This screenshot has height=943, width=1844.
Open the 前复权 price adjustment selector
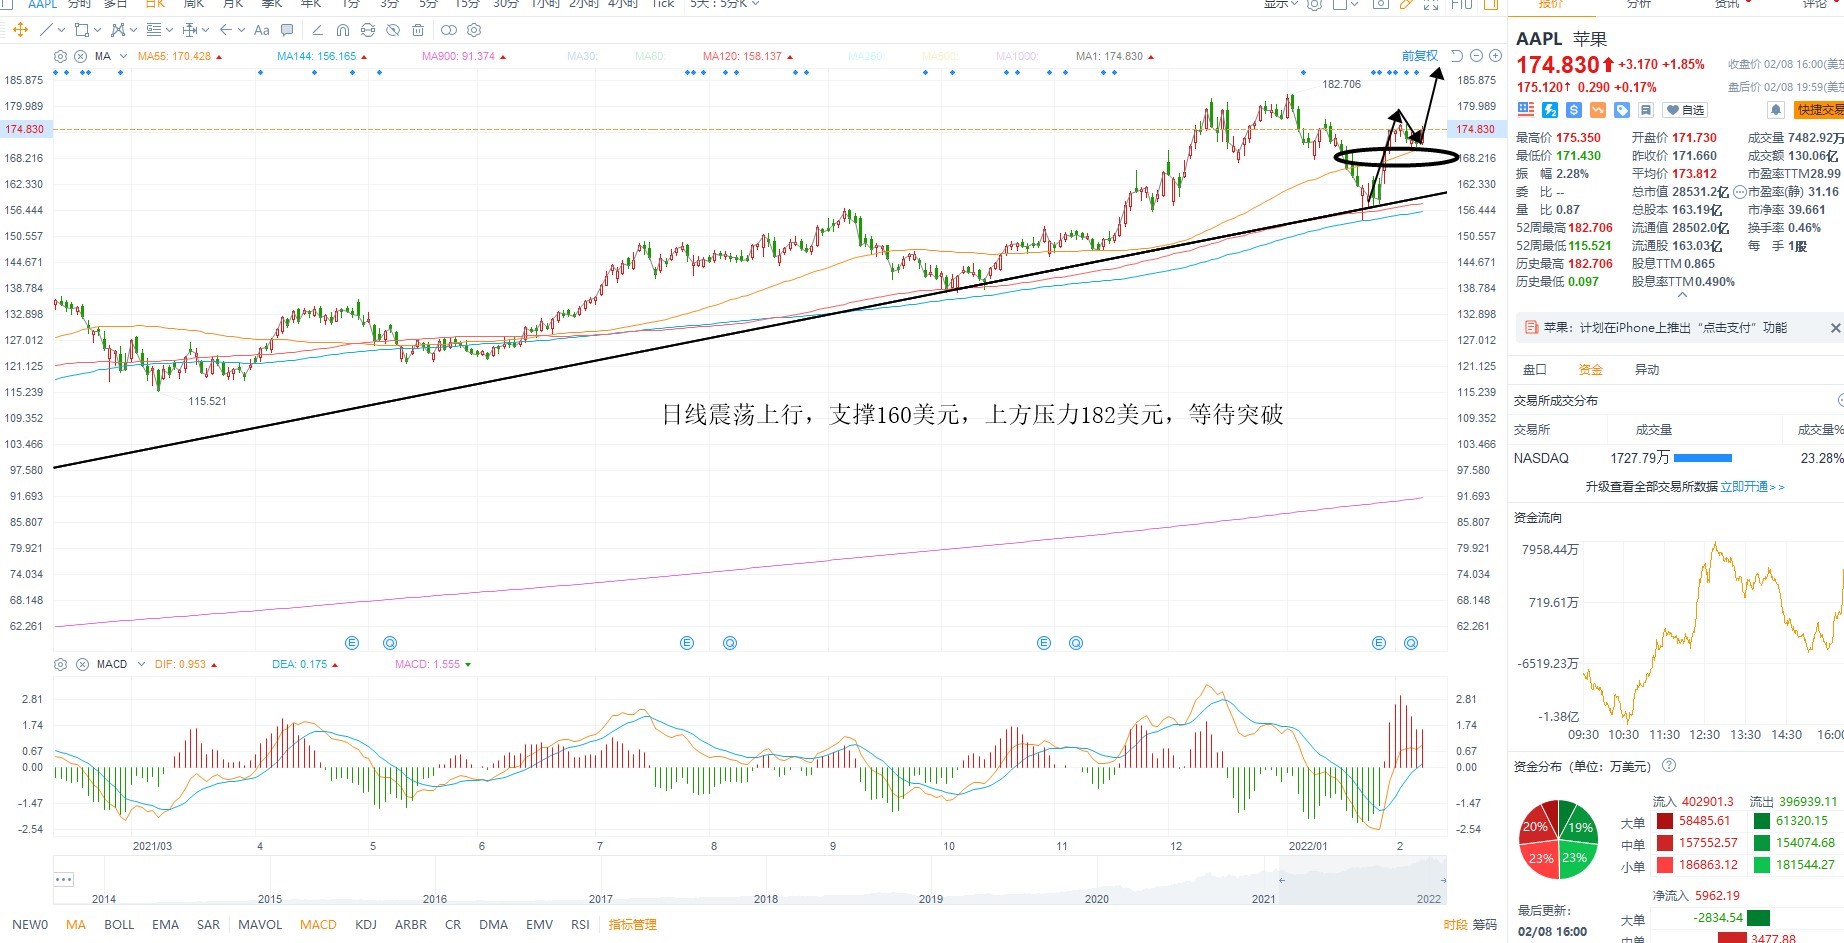tap(1420, 56)
